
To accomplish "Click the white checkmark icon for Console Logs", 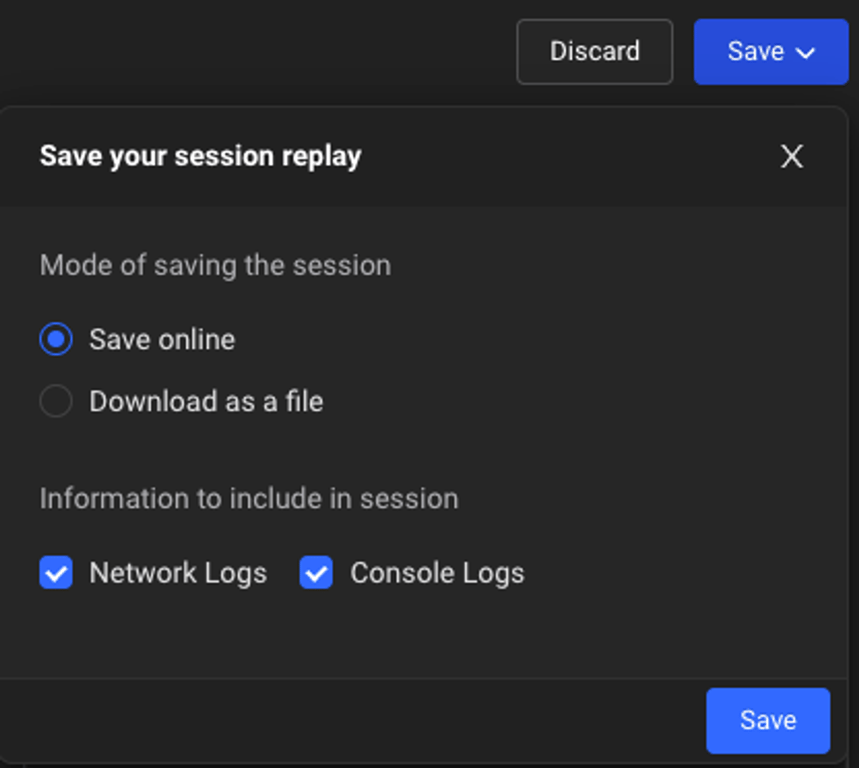I will (316, 573).
